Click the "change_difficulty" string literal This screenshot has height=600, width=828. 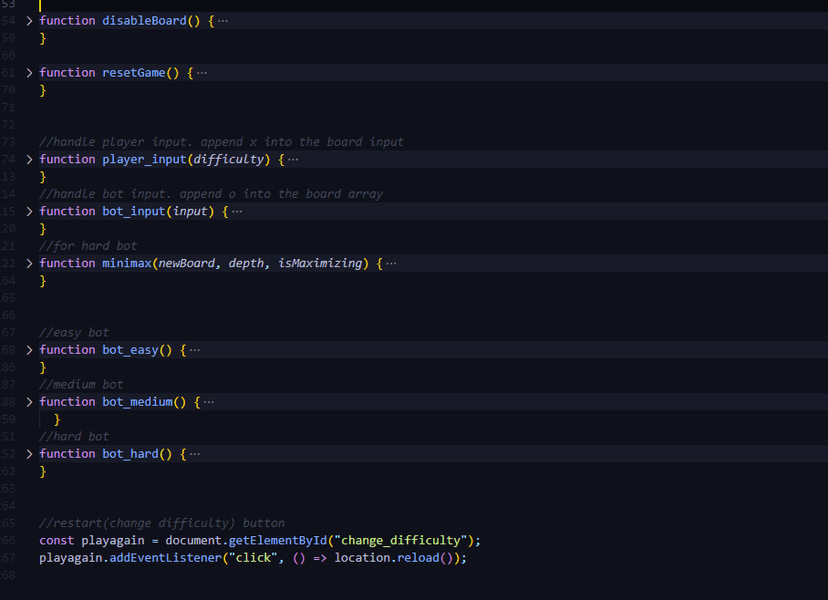coord(404,541)
